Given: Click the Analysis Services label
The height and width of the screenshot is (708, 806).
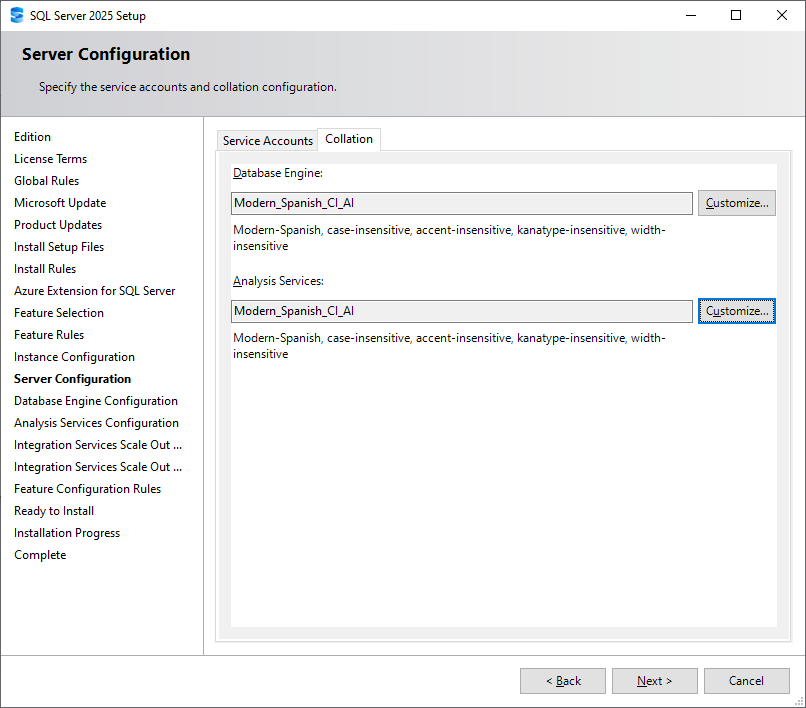Looking at the screenshot, I should (278, 281).
